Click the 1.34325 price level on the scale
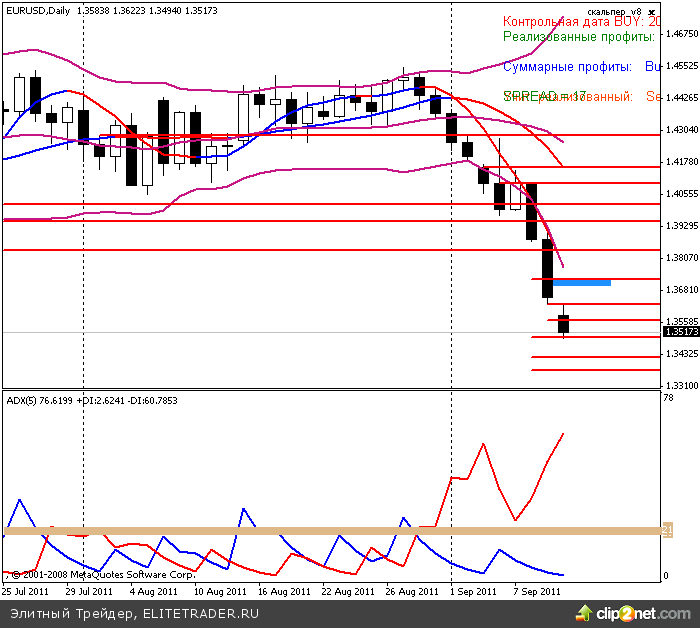This screenshot has width=700, height=628. click(x=680, y=354)
